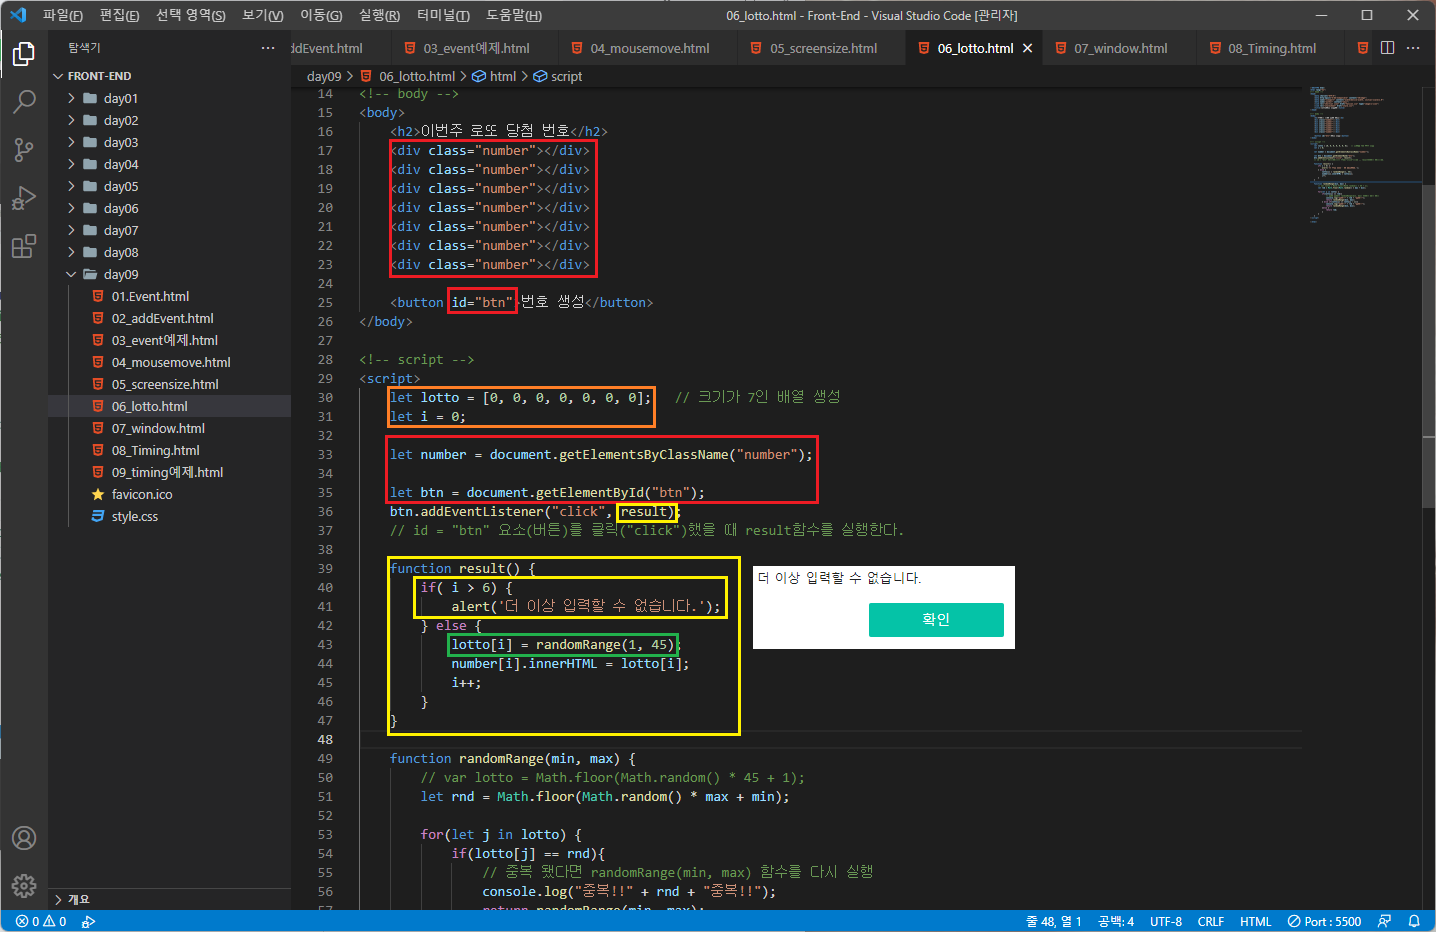Image resolution: width=1436 pixels, height=932 pixels.
Task: Open the 파일(F) menu
Action: click(63, 15)
